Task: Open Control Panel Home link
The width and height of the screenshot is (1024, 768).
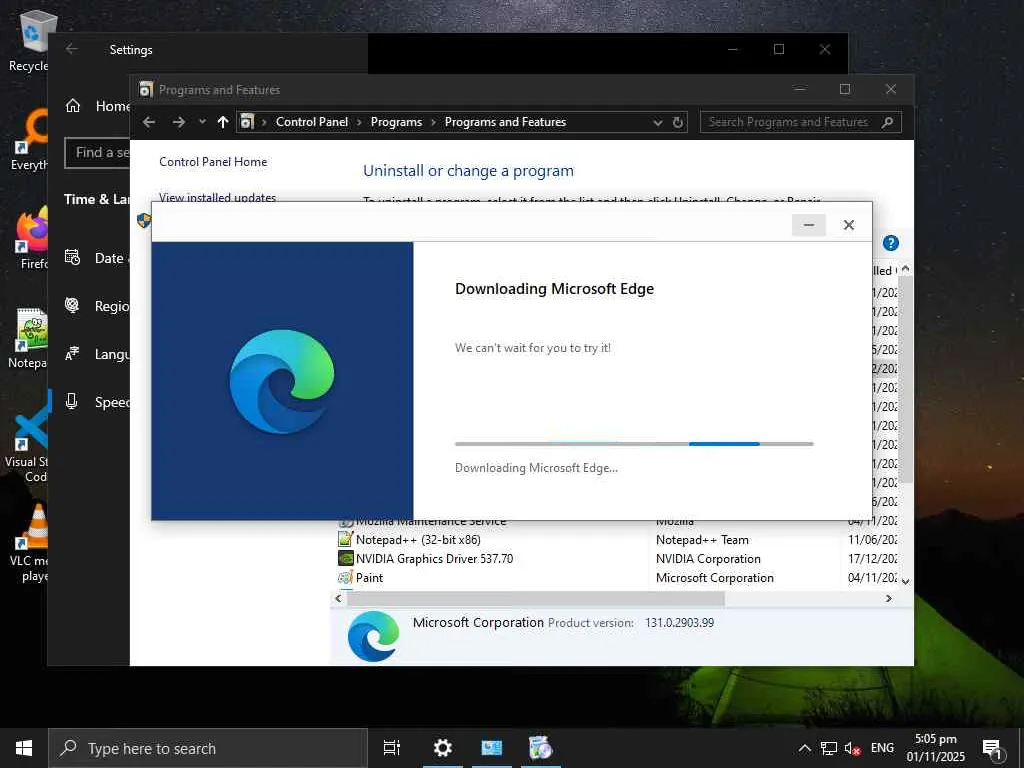Action: (213, 162)
